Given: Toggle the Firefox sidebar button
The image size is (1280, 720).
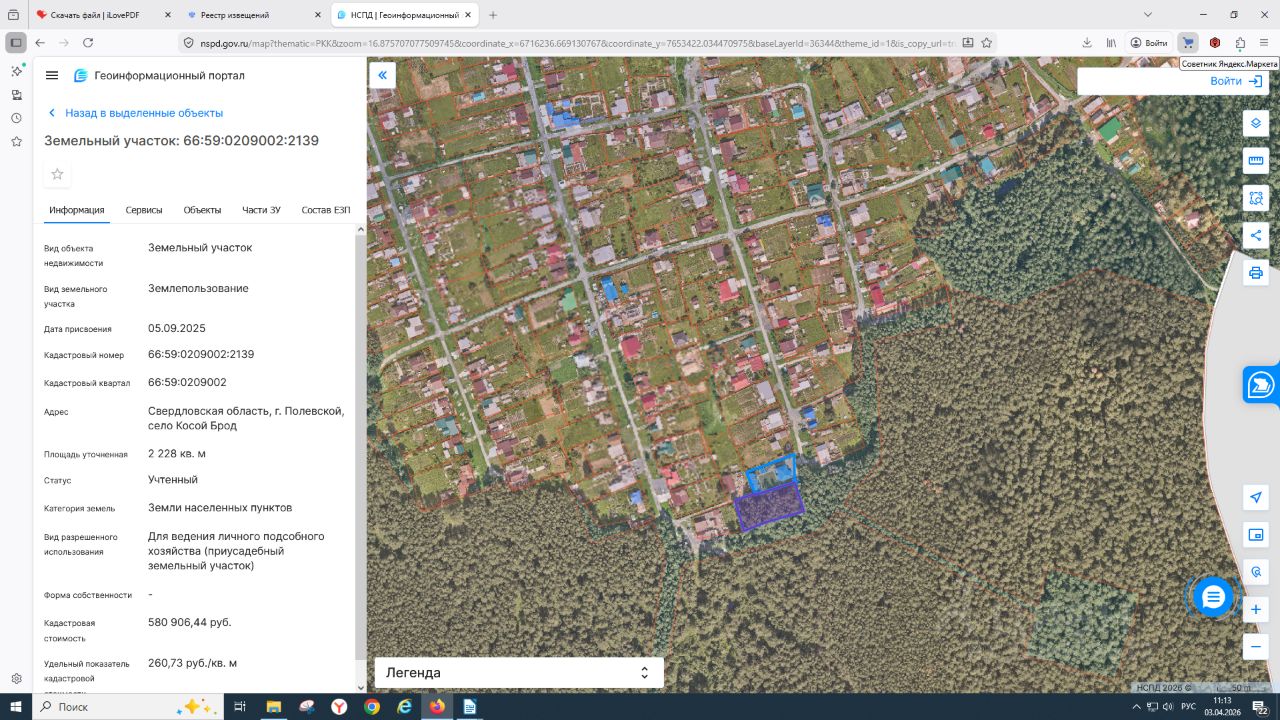Looking at the screenshot, I should [x=16, y=43].
